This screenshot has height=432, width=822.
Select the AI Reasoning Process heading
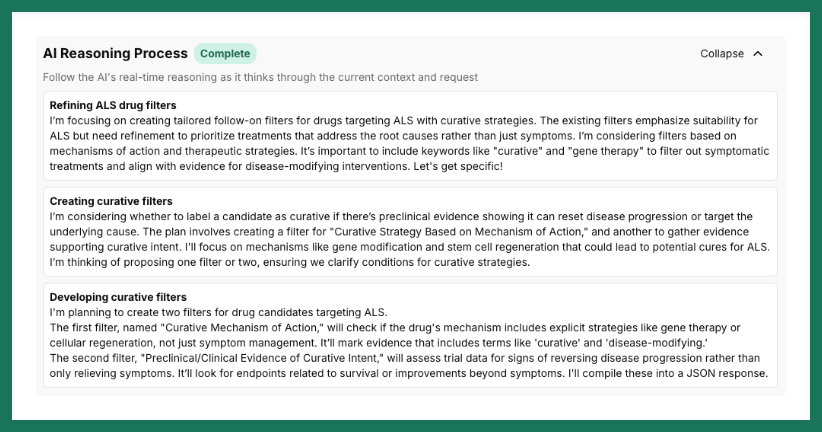click(x=115, y=53)
